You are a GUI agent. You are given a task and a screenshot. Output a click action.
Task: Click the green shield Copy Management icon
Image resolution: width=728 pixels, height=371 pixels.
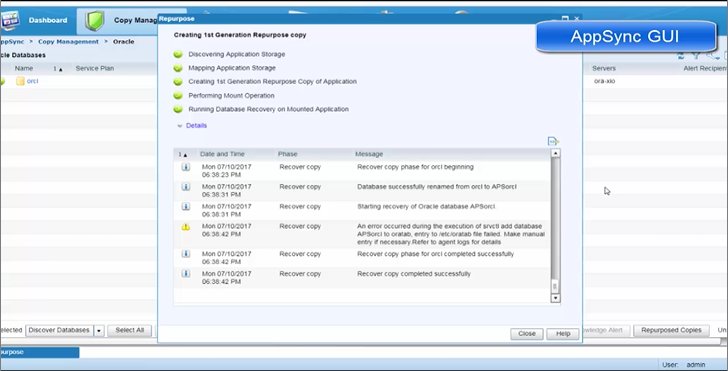pos(94,20)
